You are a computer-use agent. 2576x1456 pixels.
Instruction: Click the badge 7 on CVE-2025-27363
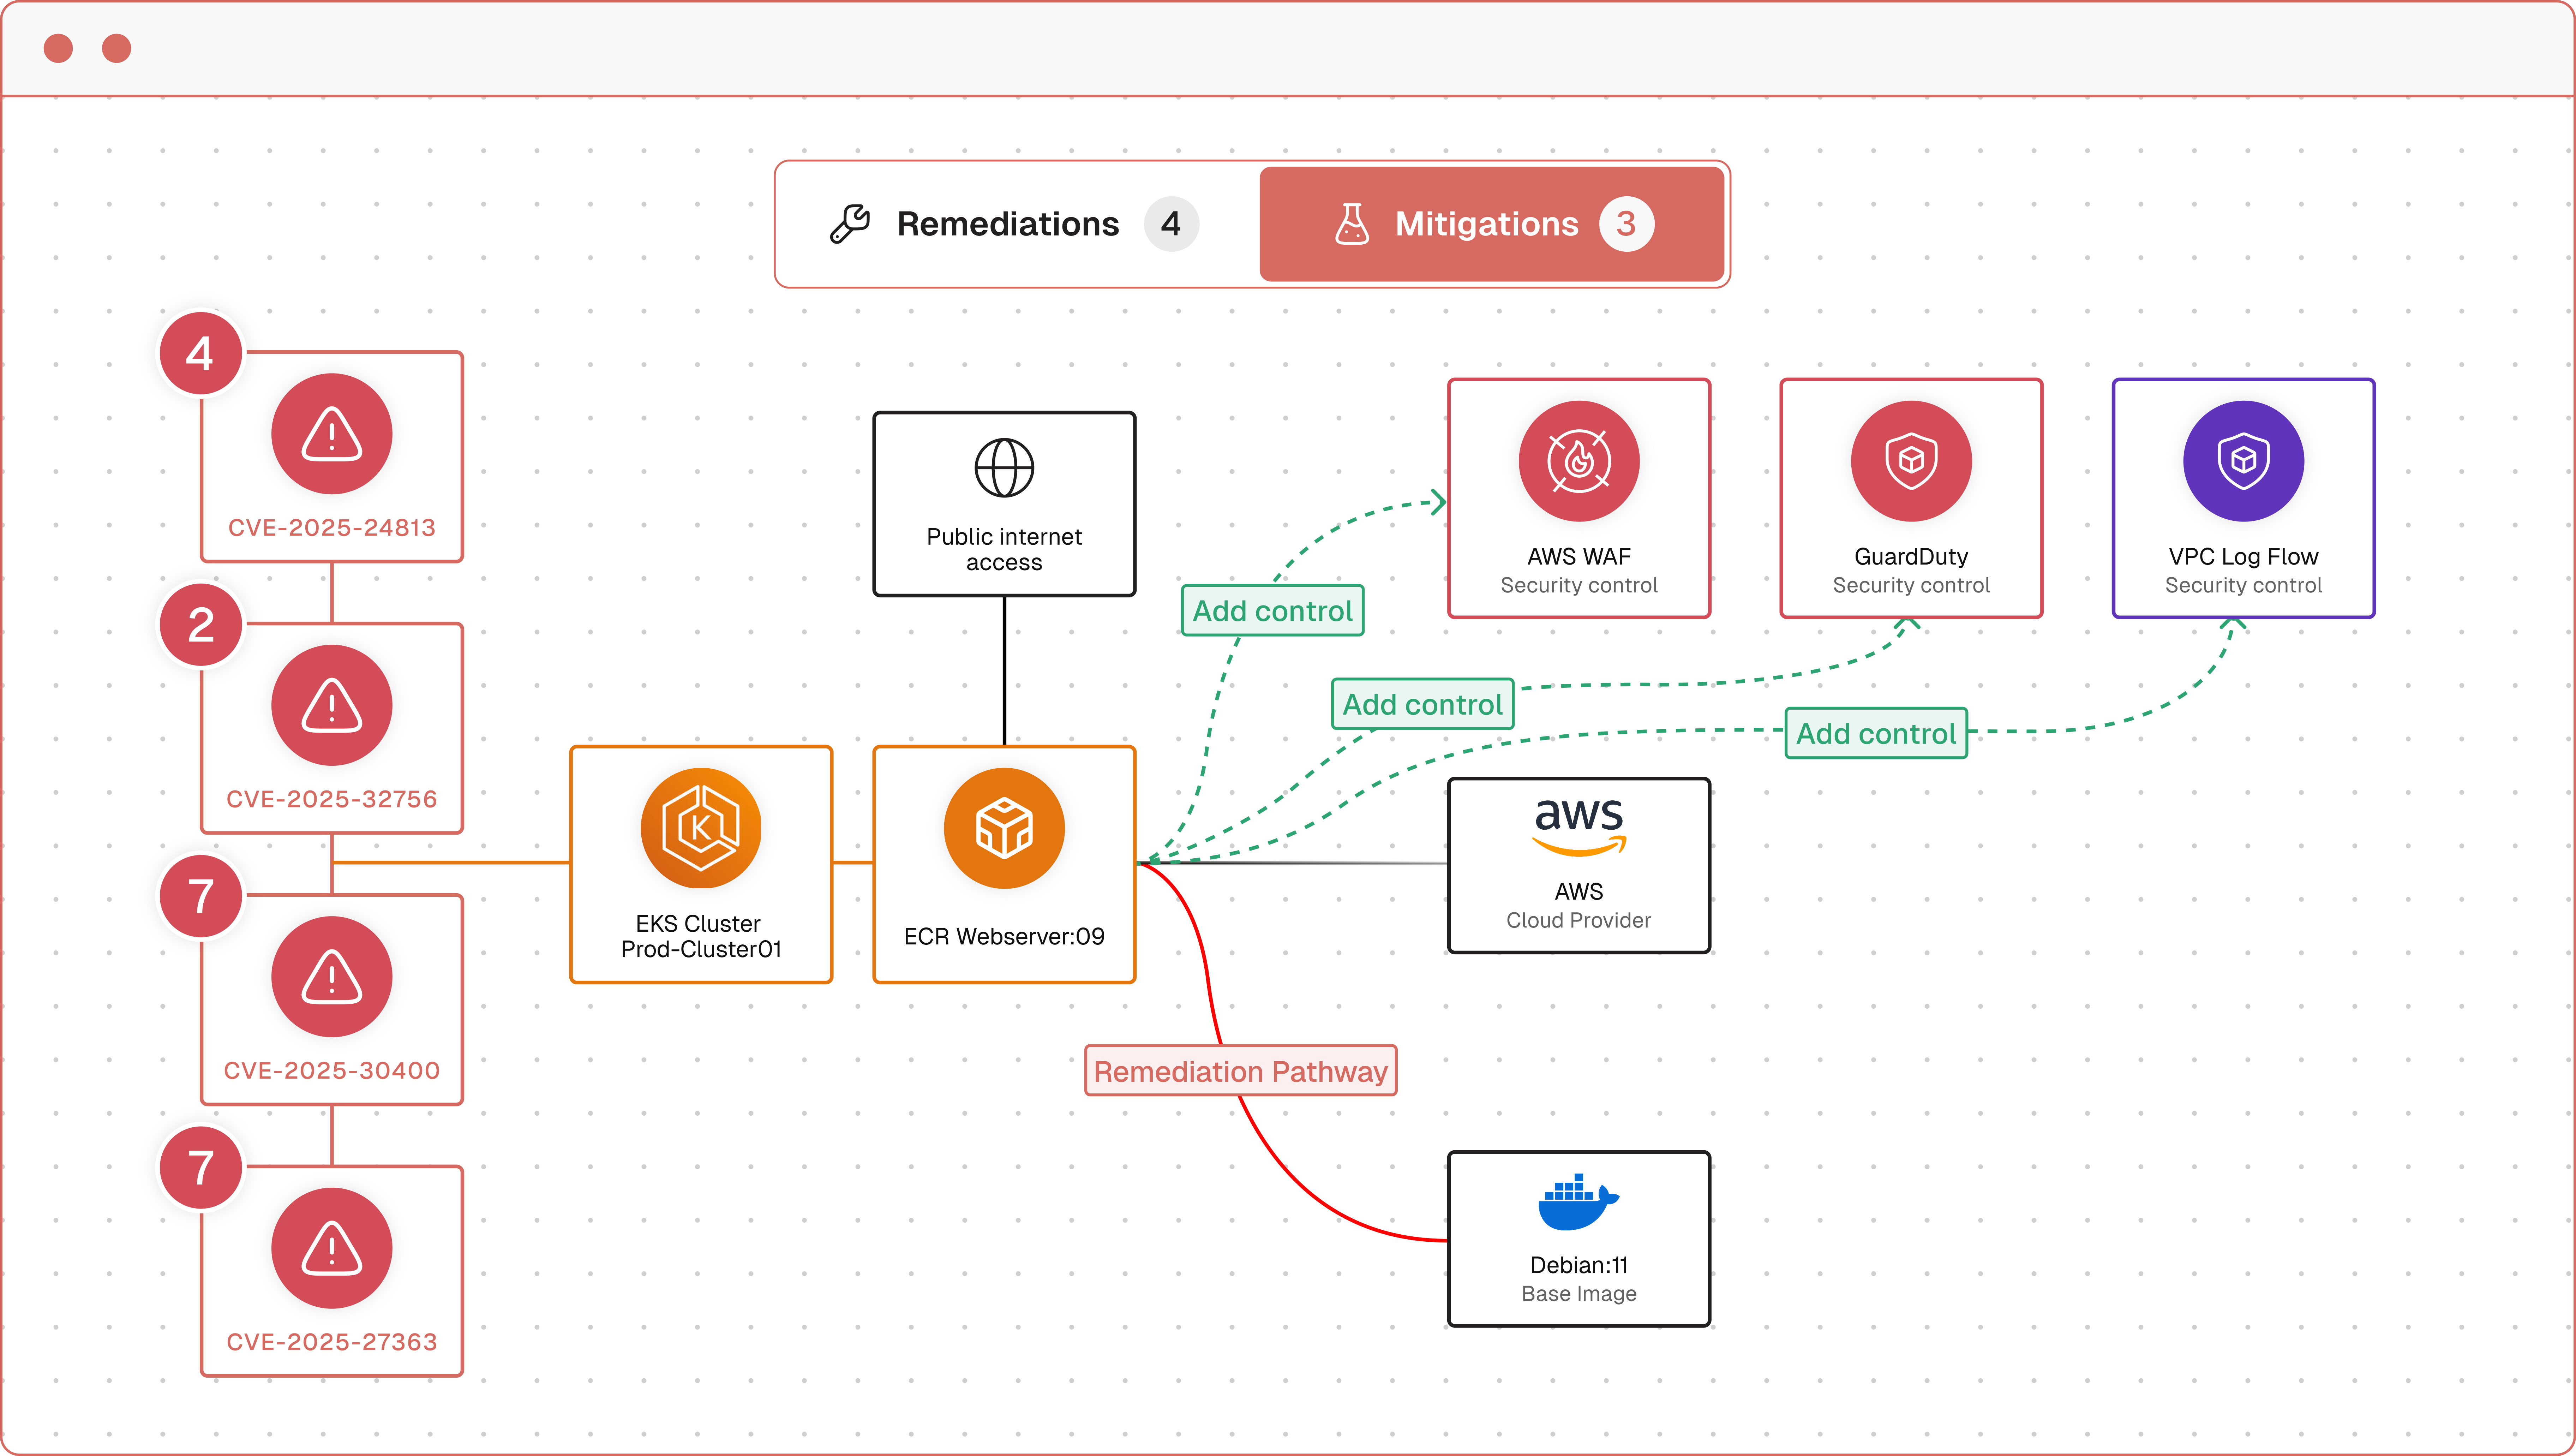[x=201, y=1168]
